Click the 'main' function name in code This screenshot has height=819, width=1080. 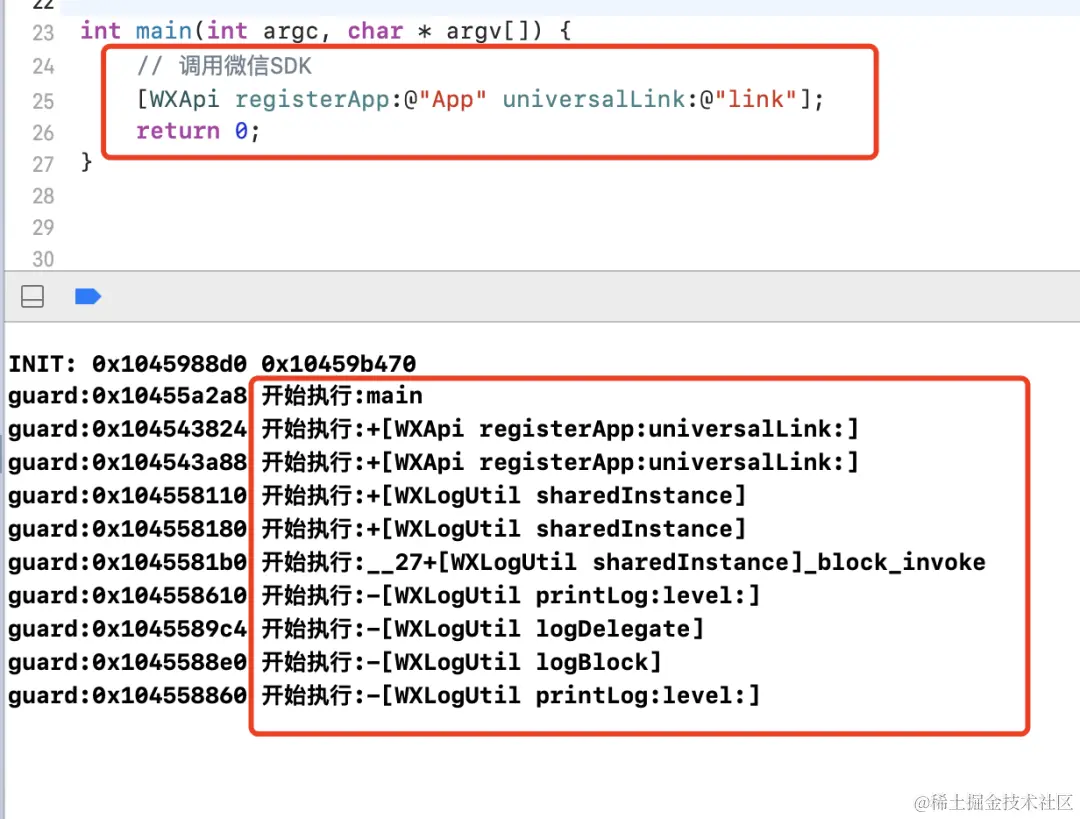[163, 31]
